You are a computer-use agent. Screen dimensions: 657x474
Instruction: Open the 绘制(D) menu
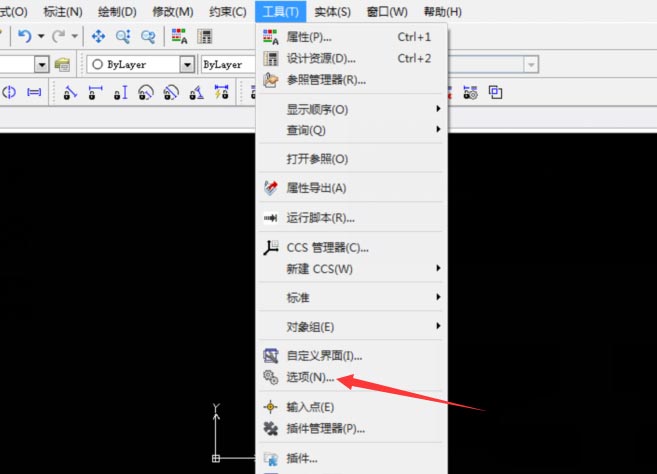coord(117,12)
